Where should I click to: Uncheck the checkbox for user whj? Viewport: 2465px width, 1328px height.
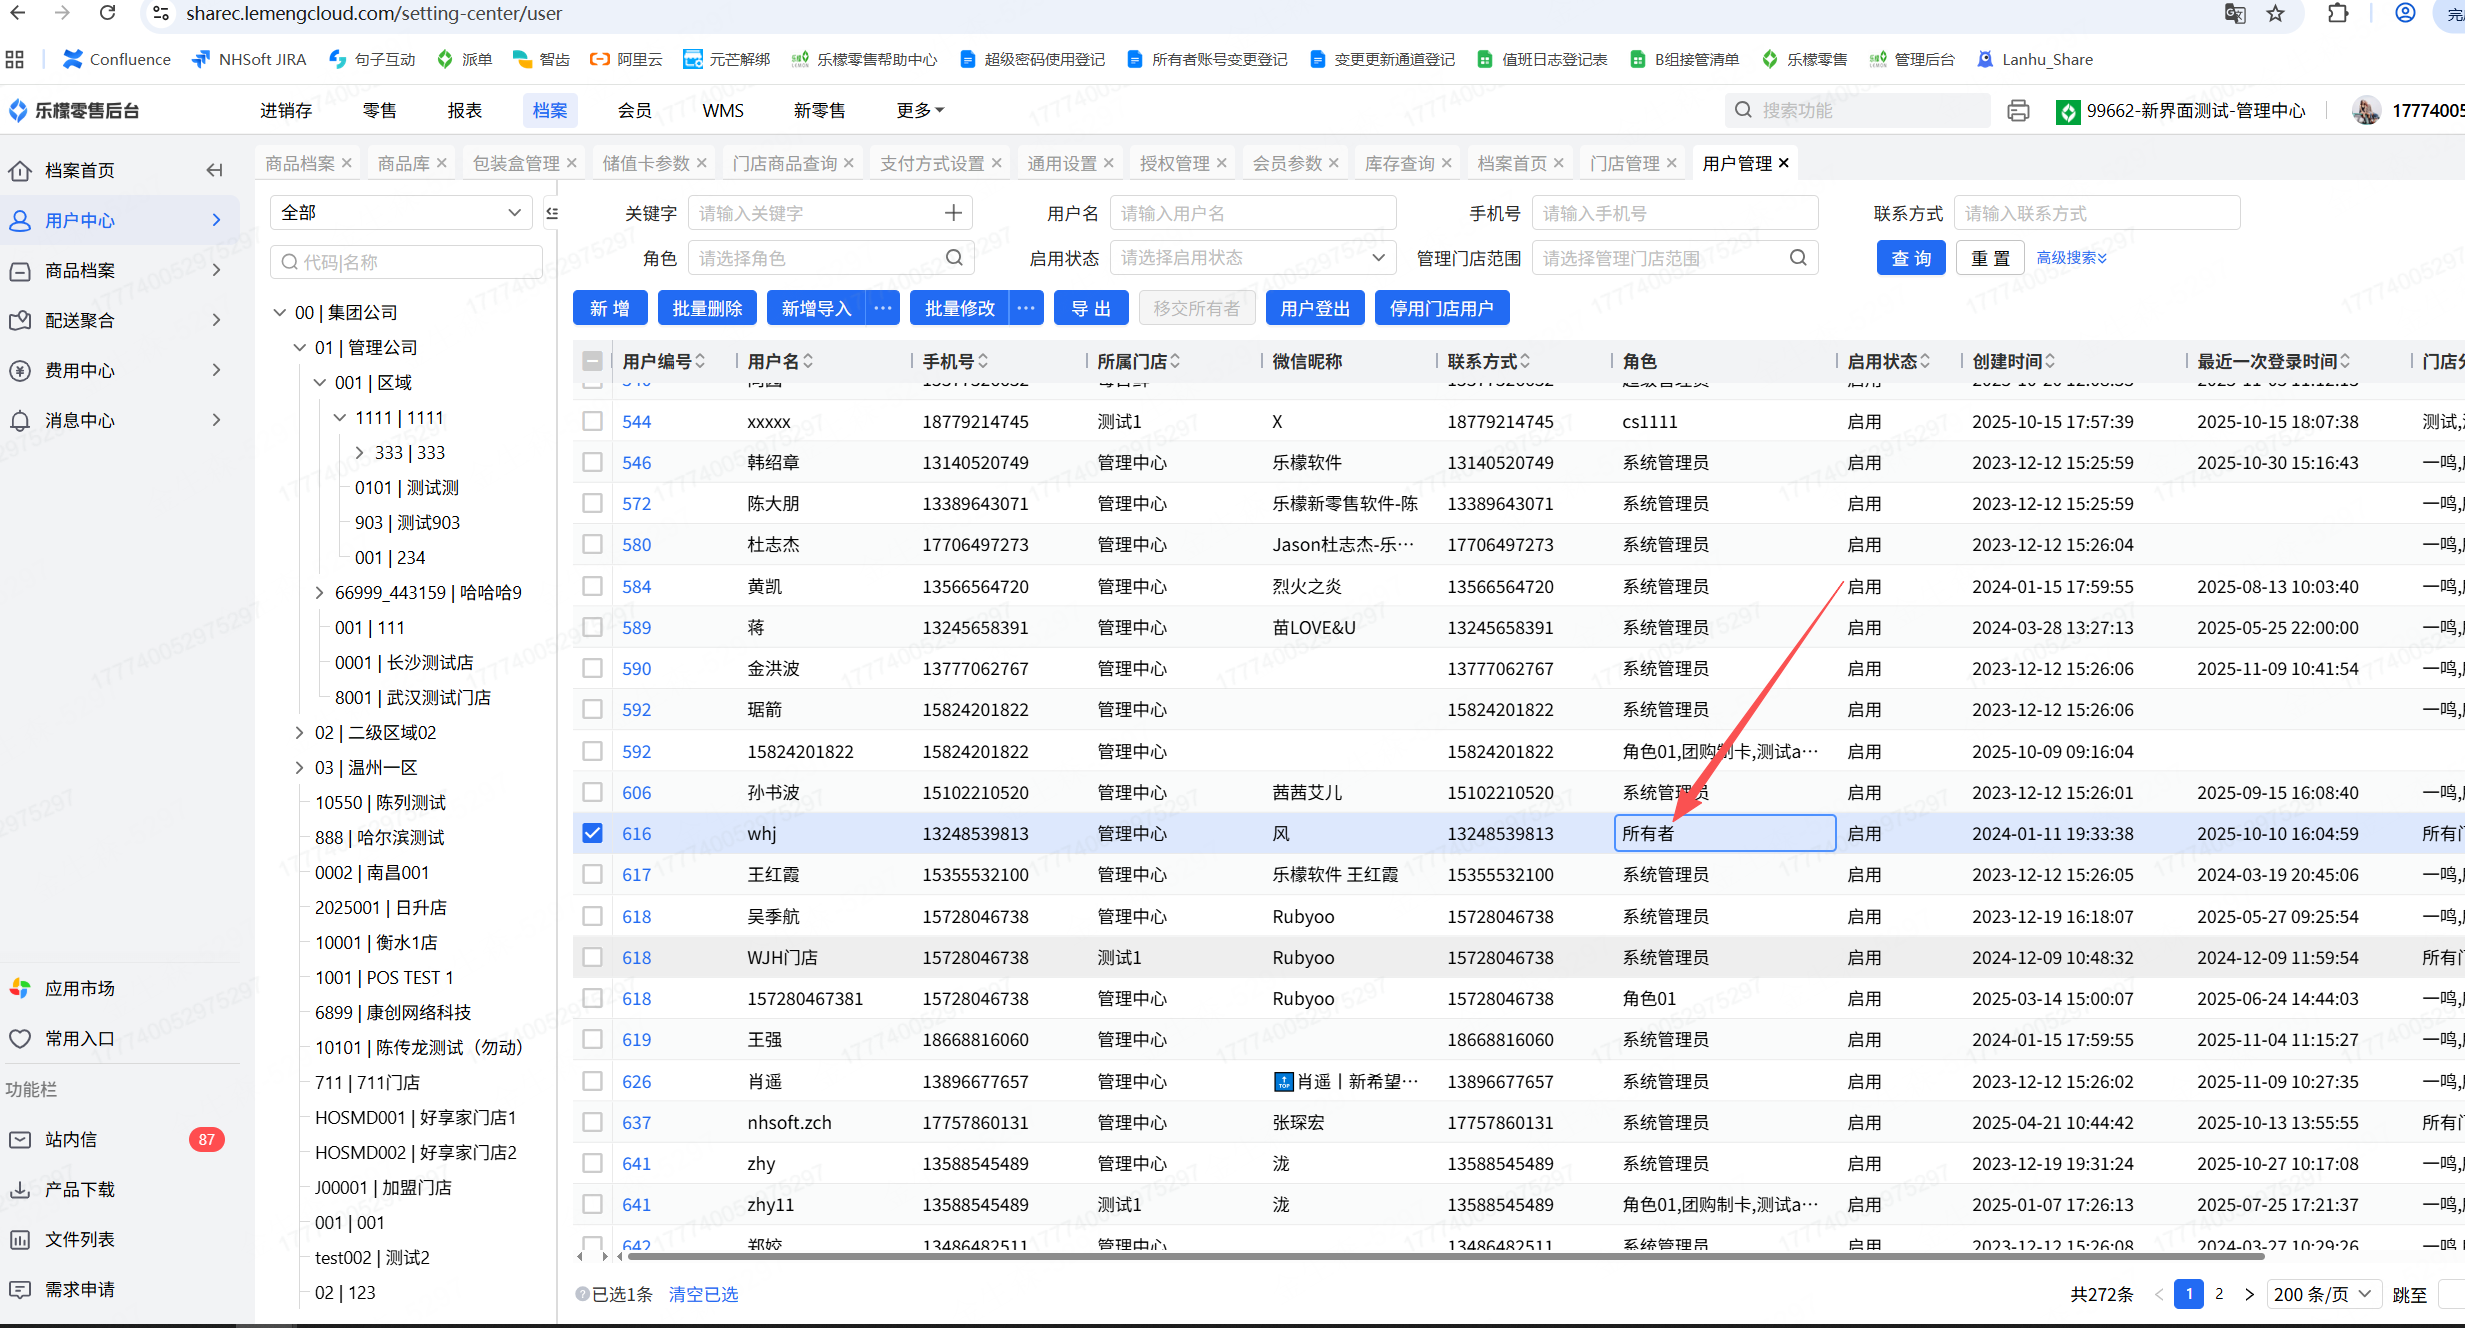tap(592, 833)
